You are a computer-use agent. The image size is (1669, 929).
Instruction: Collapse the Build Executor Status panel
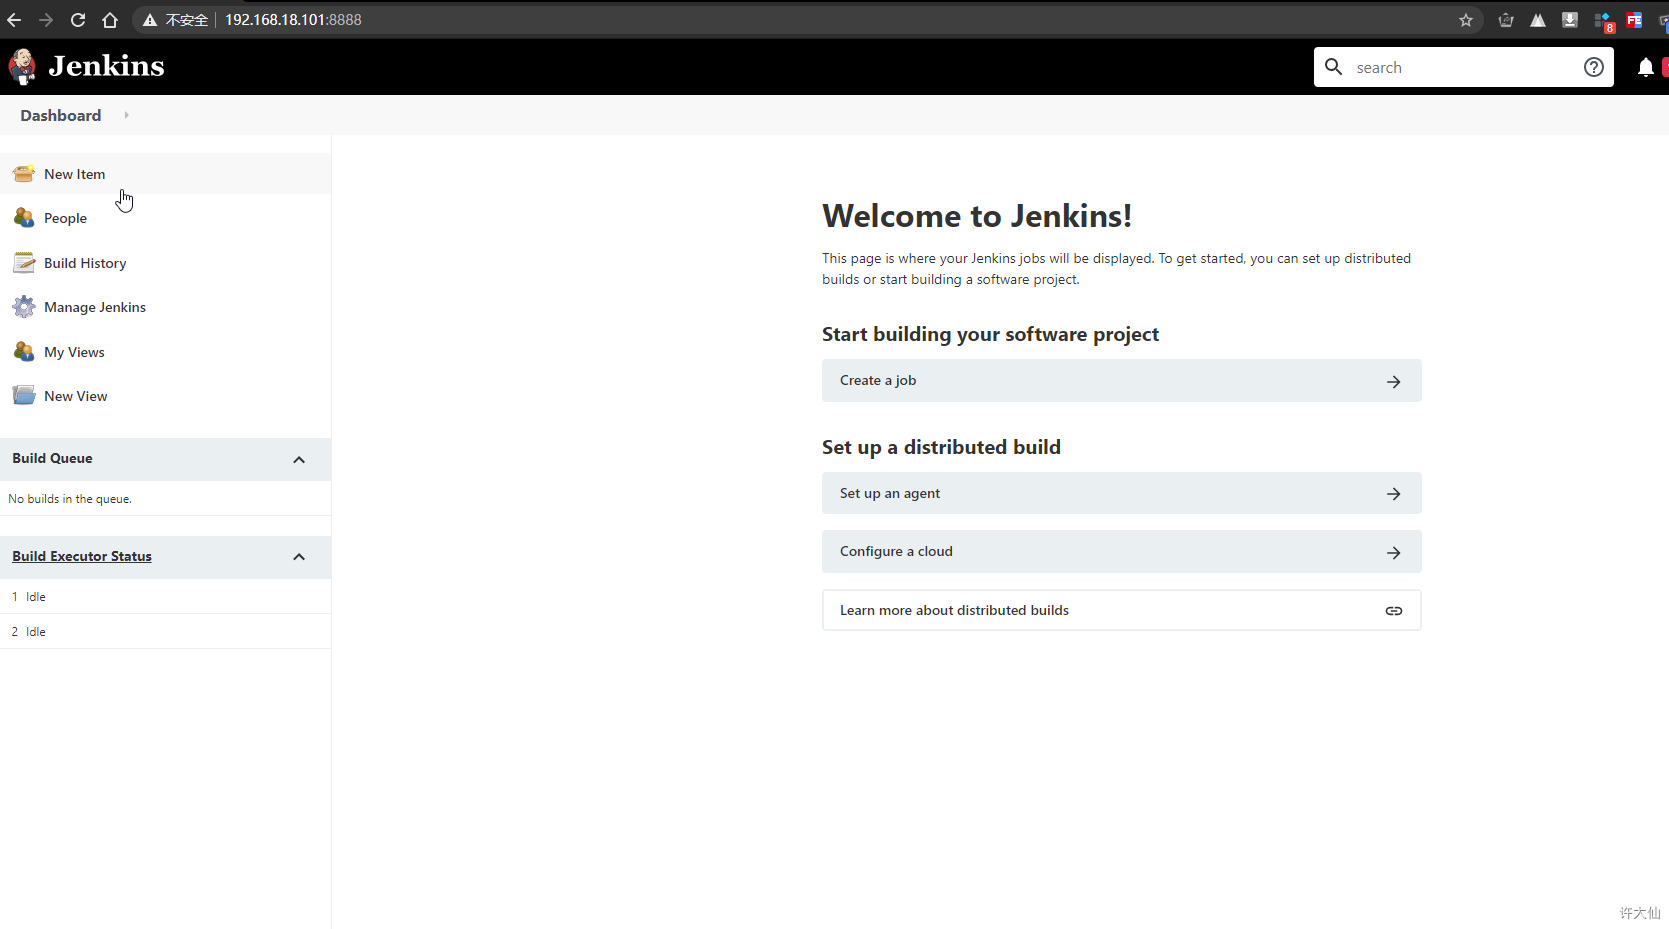(x=299, y=557)
